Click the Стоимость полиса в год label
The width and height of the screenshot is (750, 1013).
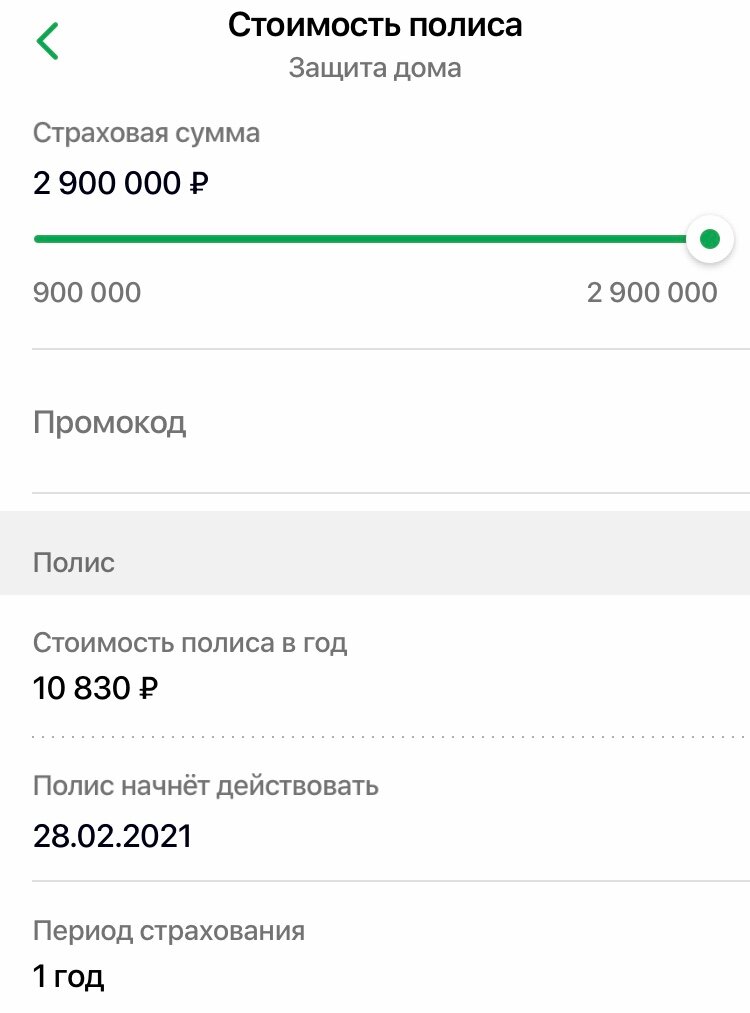pyautogui.click(x=190, y=643)
